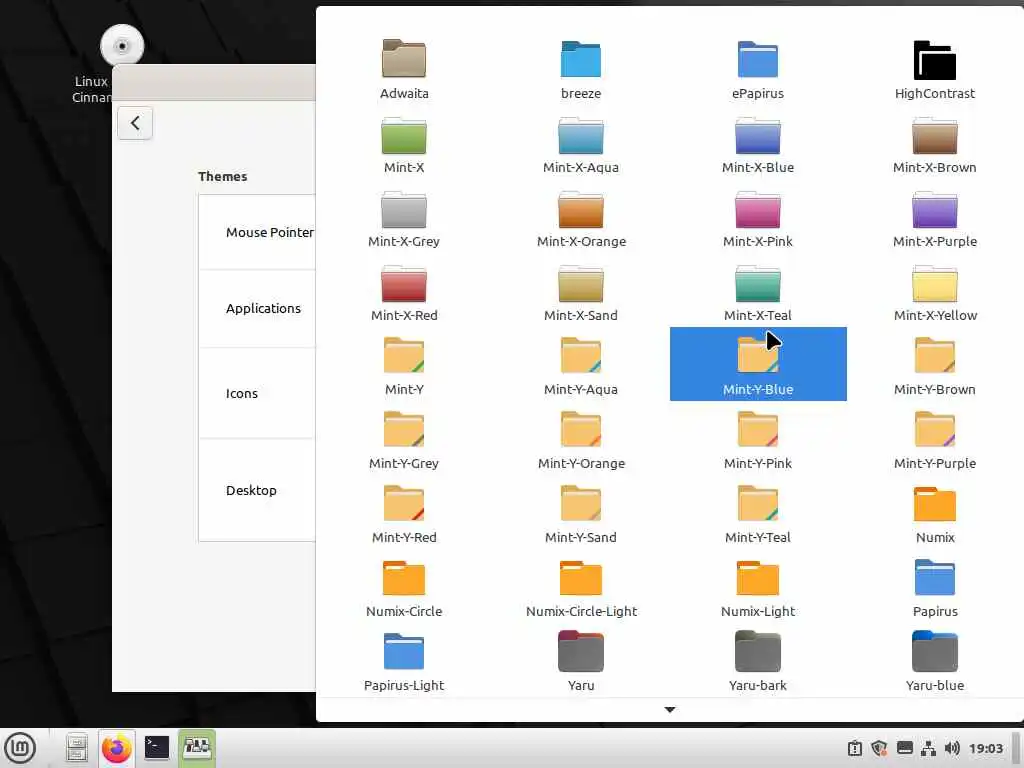Click the keyboard tray icon
The width and height of the screenshot is (1024, 768).
(904, 748)
